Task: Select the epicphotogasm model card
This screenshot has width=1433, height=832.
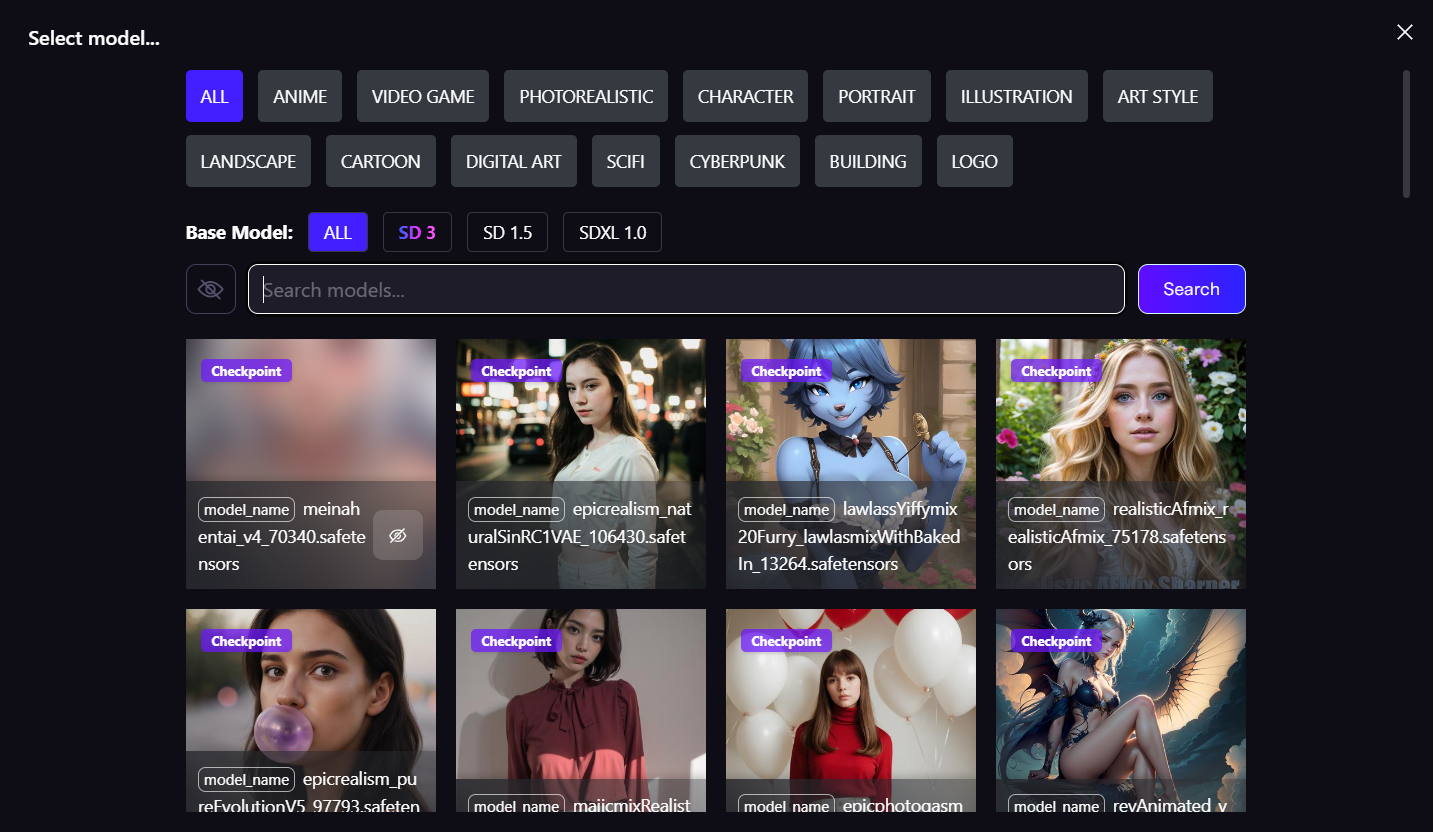Action: click(x=851, y=710)
